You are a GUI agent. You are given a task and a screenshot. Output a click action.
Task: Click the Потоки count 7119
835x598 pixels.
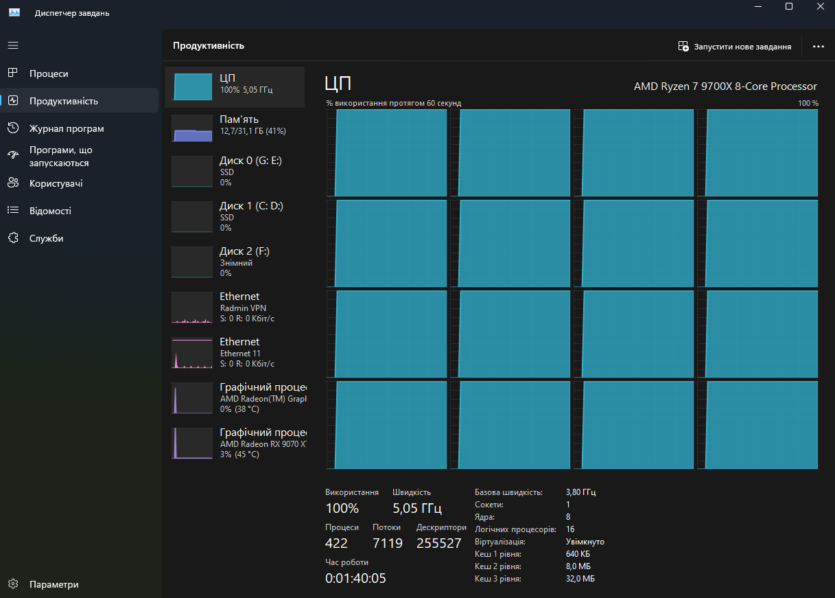(x=387, y=543)
